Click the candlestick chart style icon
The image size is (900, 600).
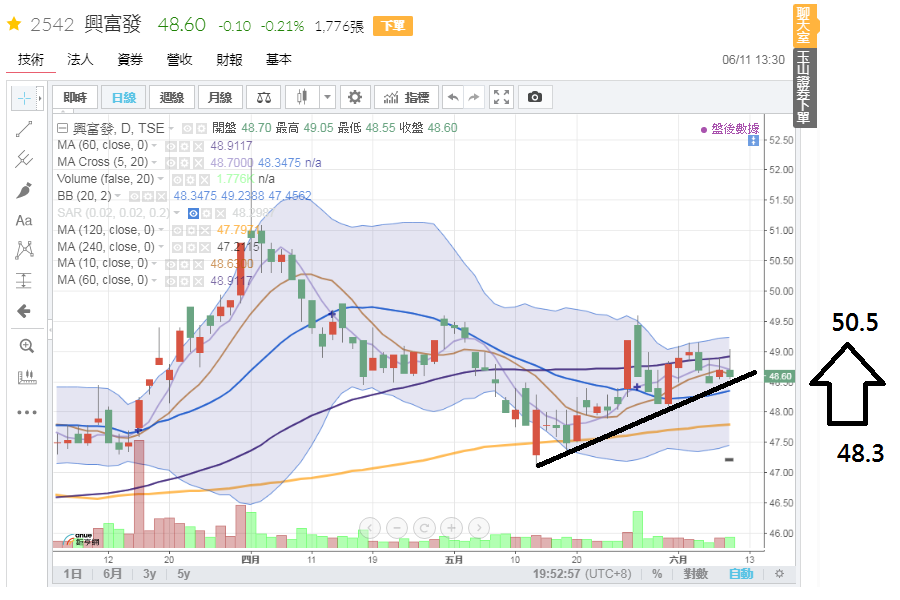(302, 98)
